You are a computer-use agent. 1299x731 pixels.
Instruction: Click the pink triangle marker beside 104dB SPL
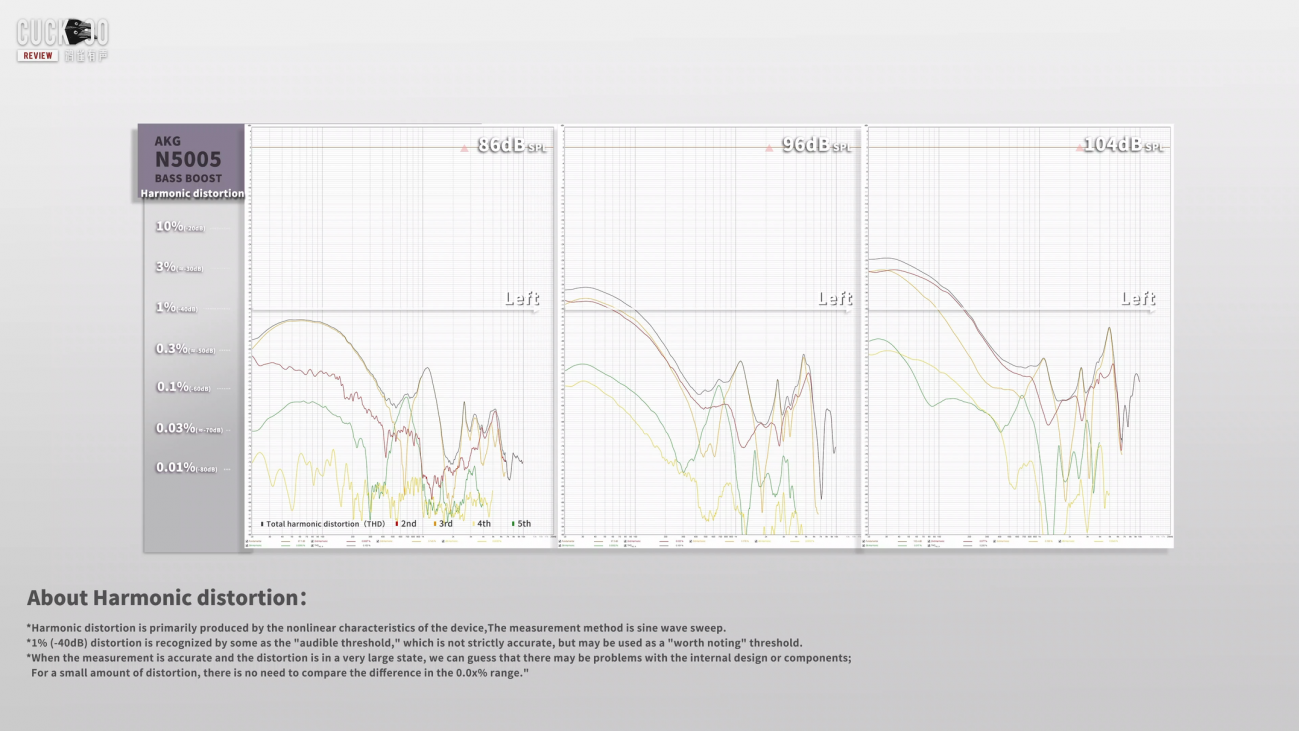point(1078,147)
